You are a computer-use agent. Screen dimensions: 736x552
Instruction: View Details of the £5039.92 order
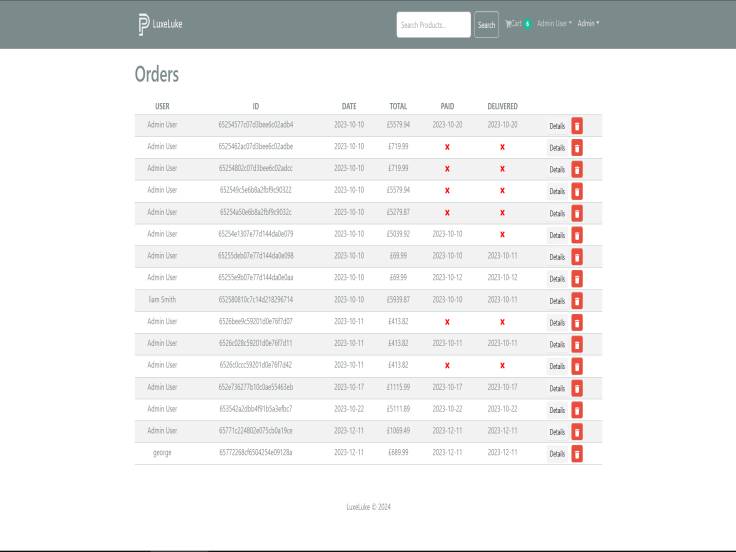(557, 235)
